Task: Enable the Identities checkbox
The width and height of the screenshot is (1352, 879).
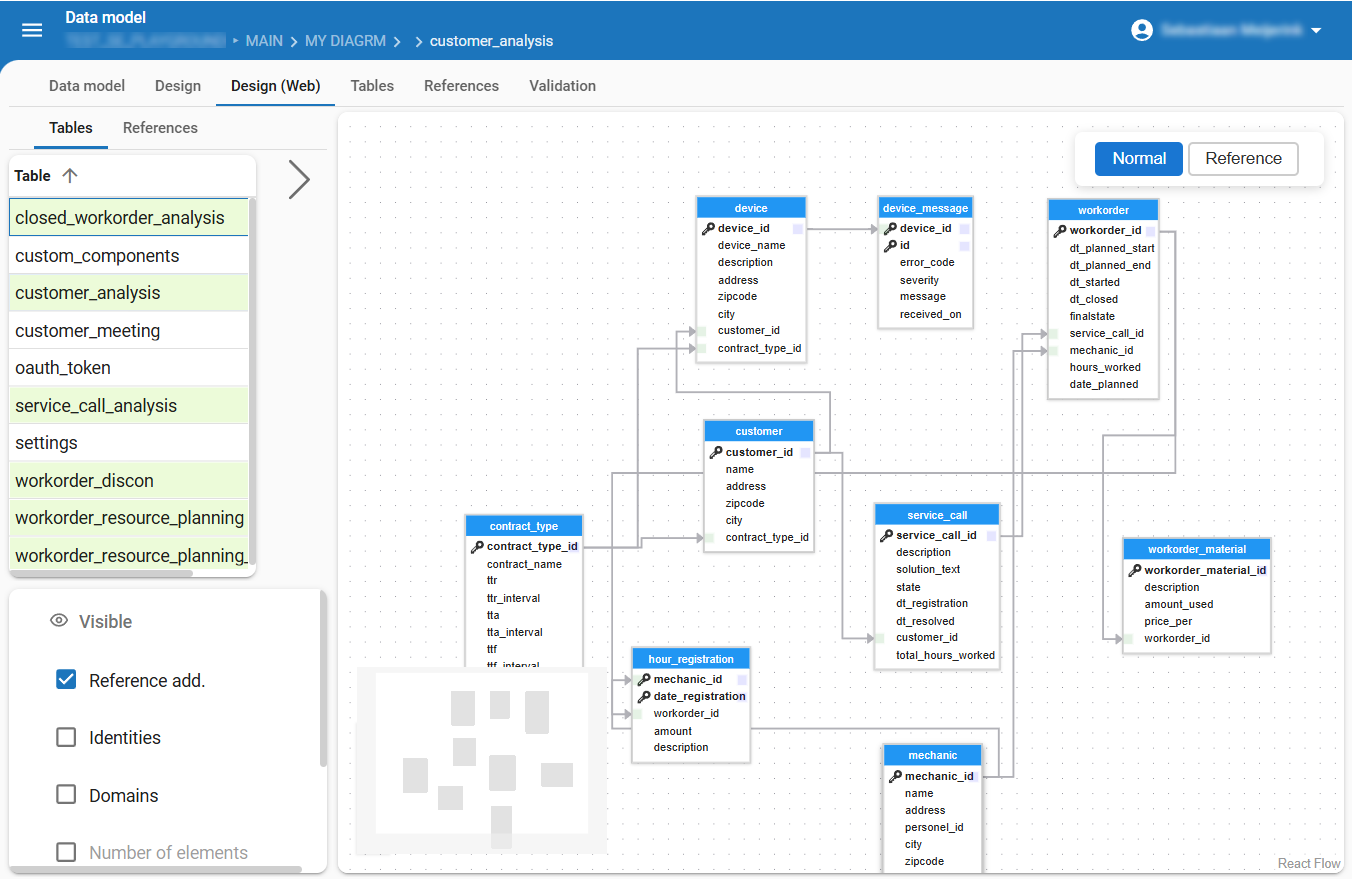Action: (x=66, y=738)
